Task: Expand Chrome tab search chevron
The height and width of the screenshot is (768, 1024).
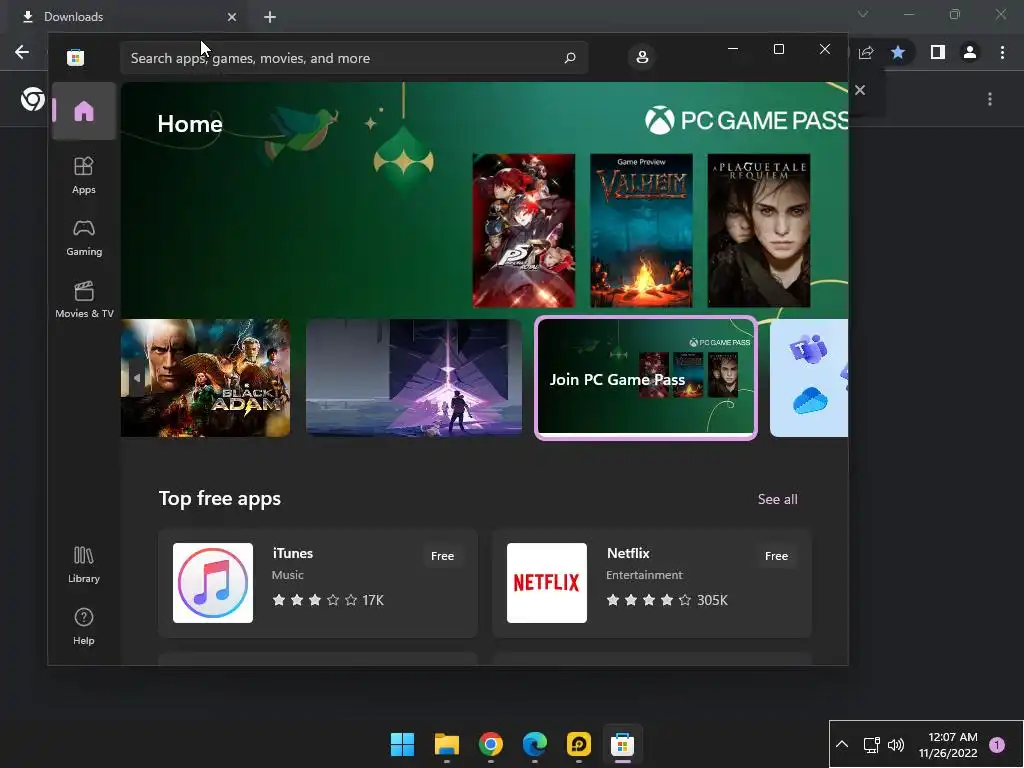Action: 863,14
